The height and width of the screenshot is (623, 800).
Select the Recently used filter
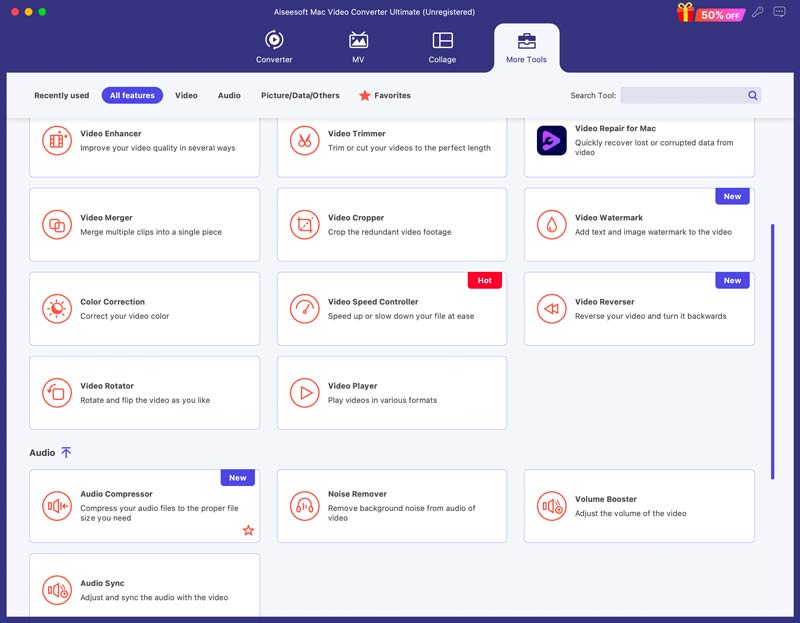(61, 96)
